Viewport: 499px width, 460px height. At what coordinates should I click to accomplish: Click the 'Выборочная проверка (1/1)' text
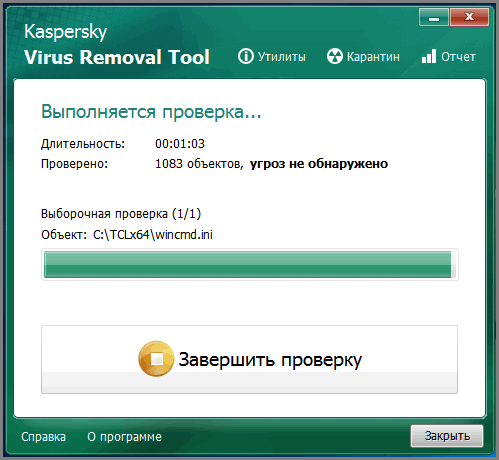(121, 214)
